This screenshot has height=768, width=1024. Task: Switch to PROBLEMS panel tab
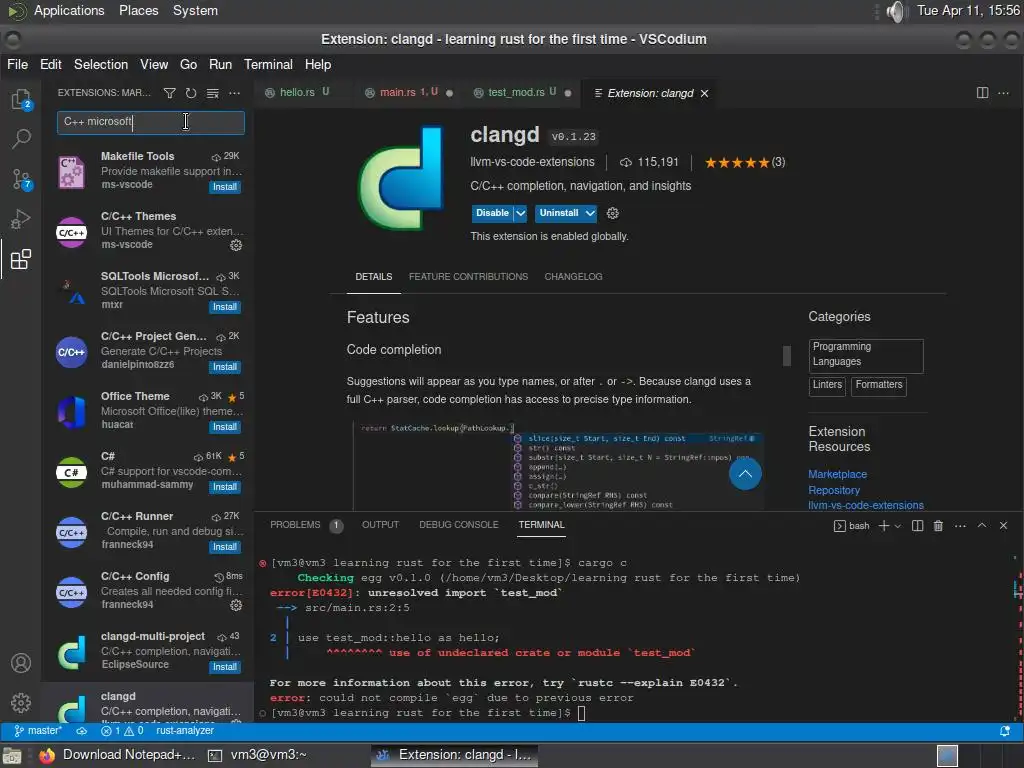pyautogui.click(x=295, y=525)
